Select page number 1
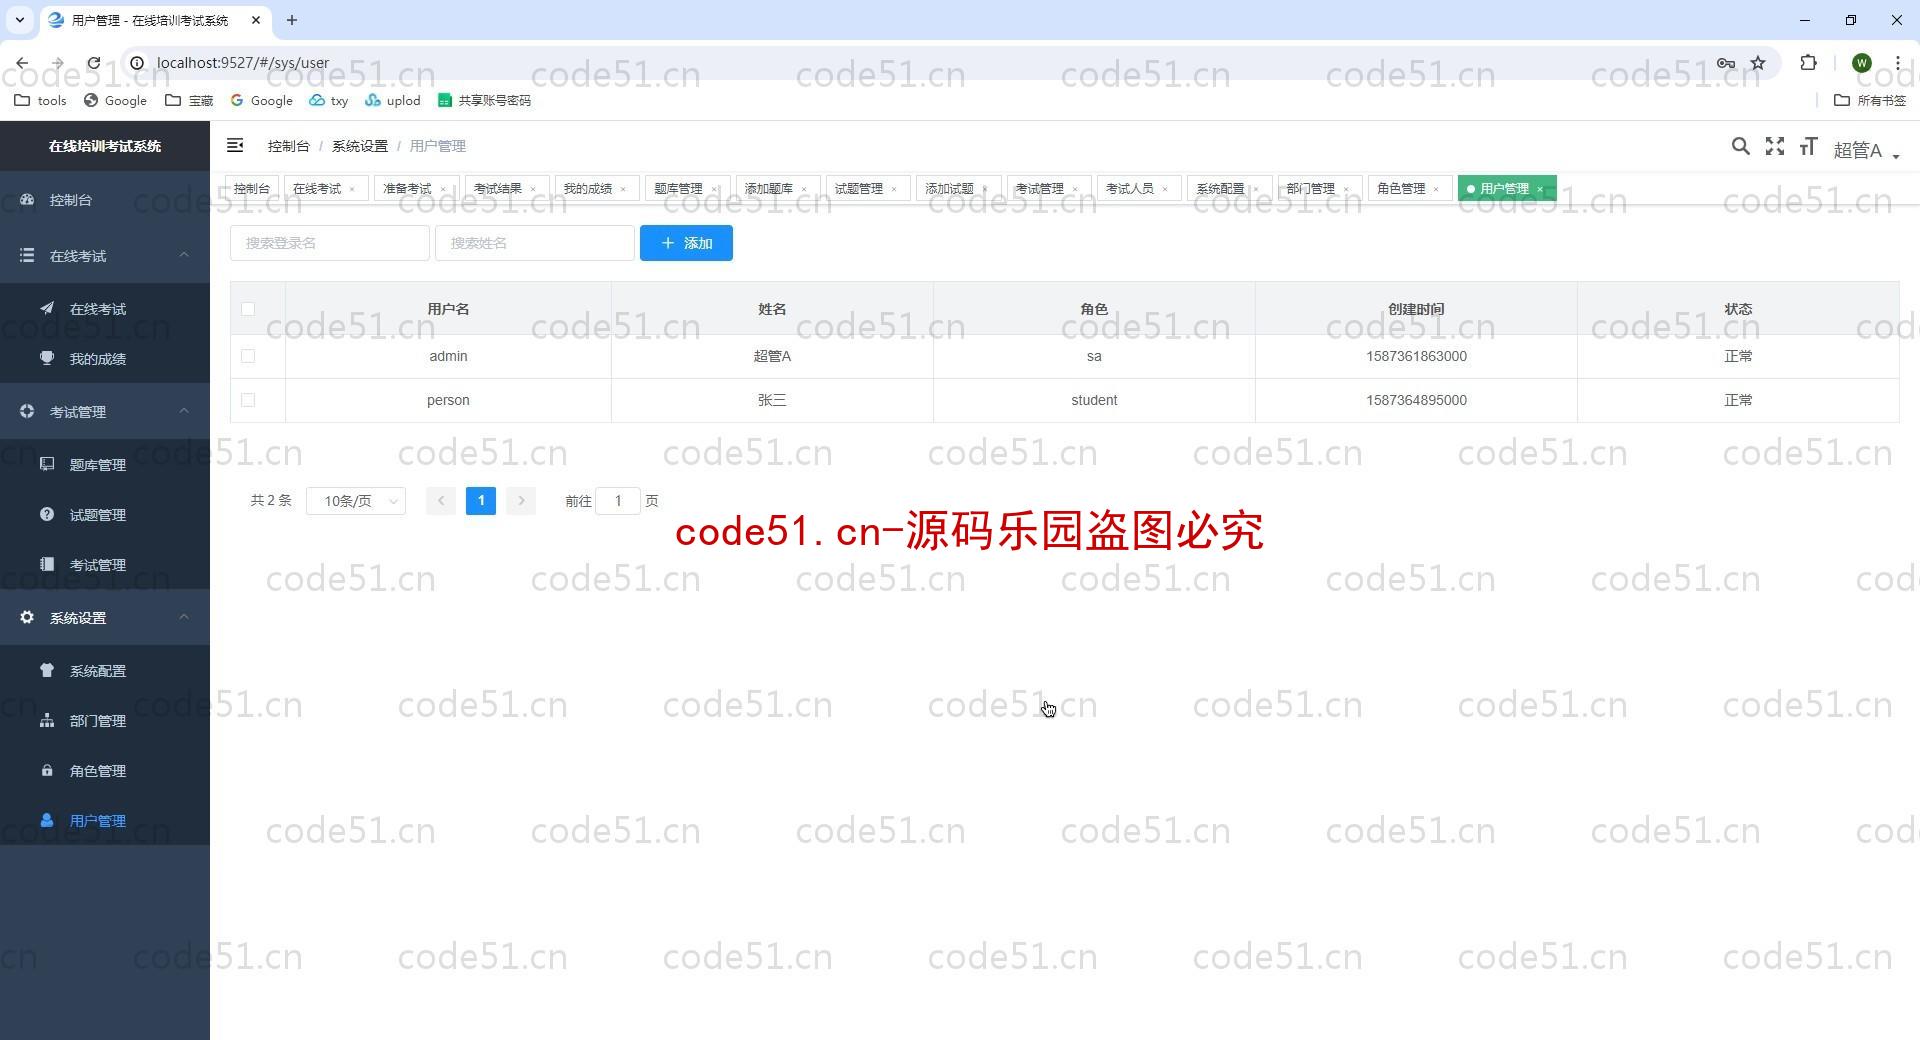Viewport: 1920px width, 1040px height. click(481, 501)
